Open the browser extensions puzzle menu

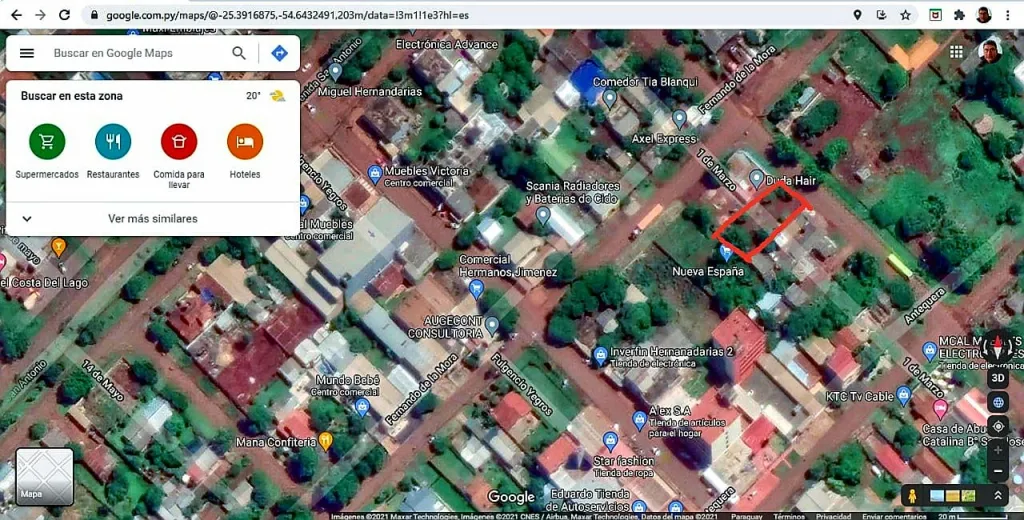pos(959,15)
